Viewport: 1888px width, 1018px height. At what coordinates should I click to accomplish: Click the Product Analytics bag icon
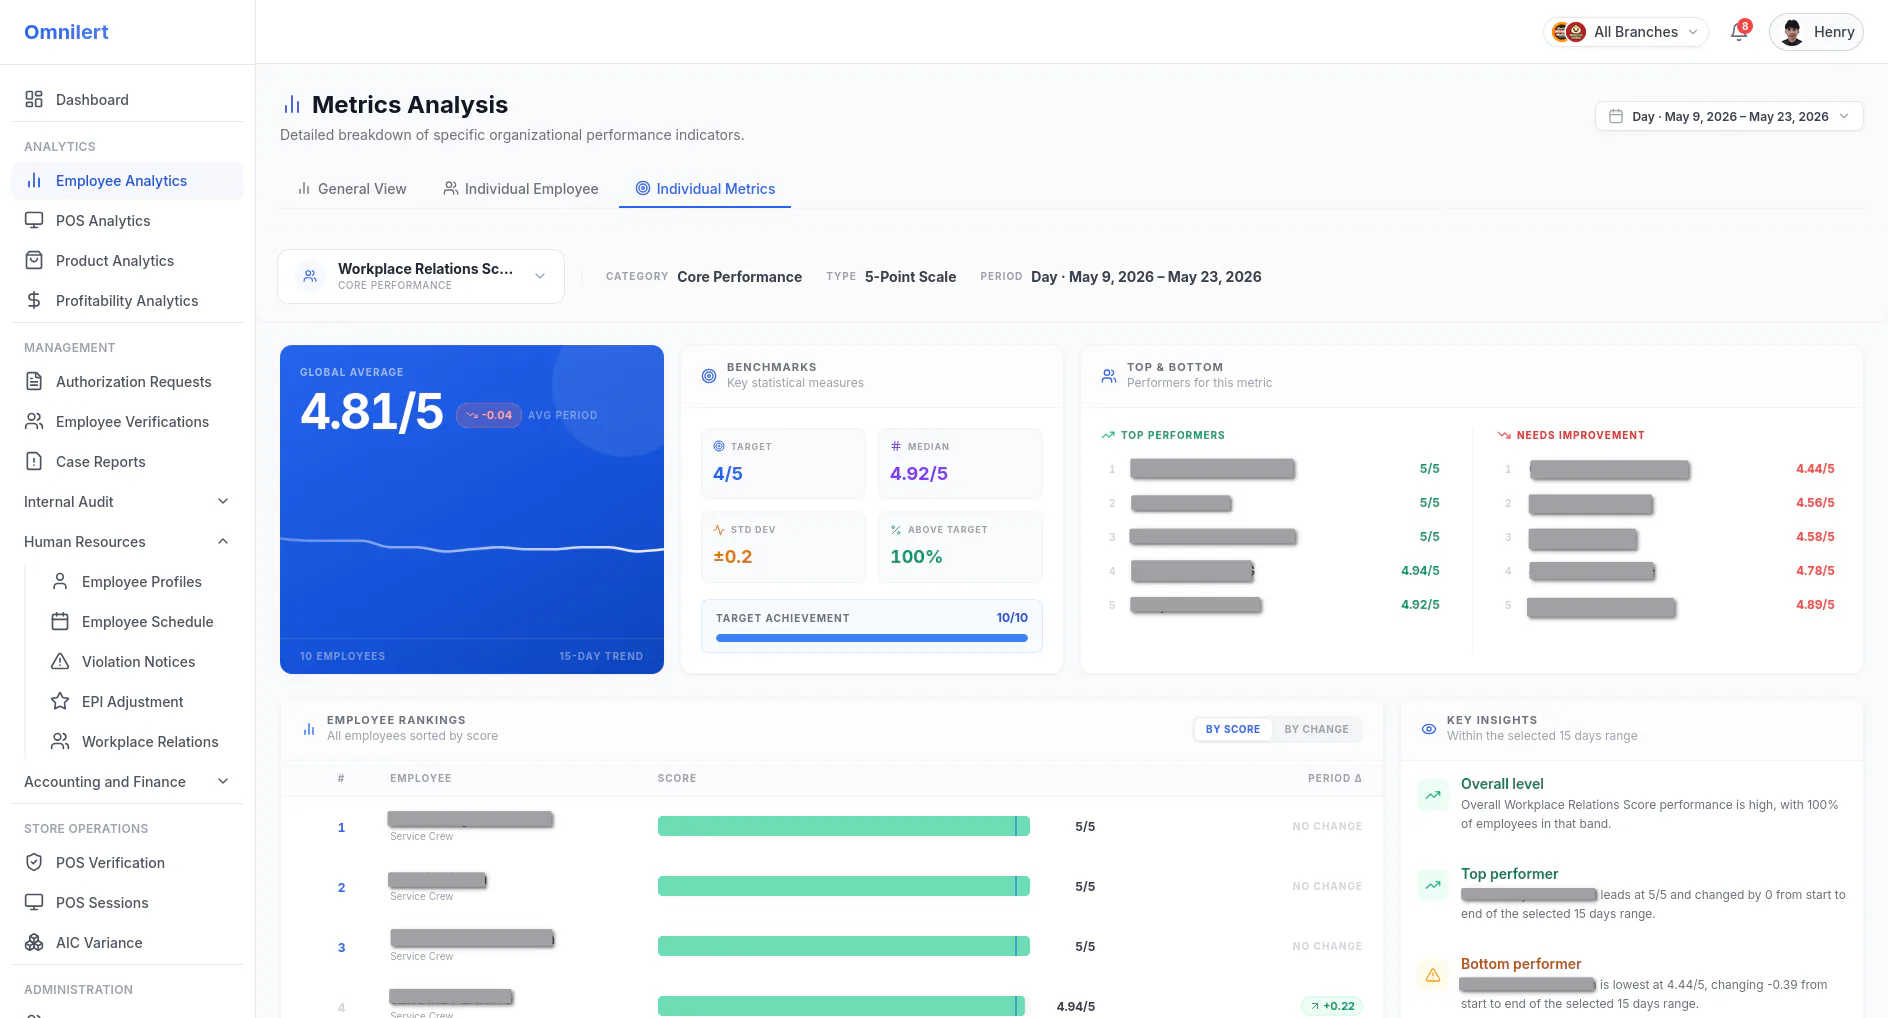click(x=34, y=260)
